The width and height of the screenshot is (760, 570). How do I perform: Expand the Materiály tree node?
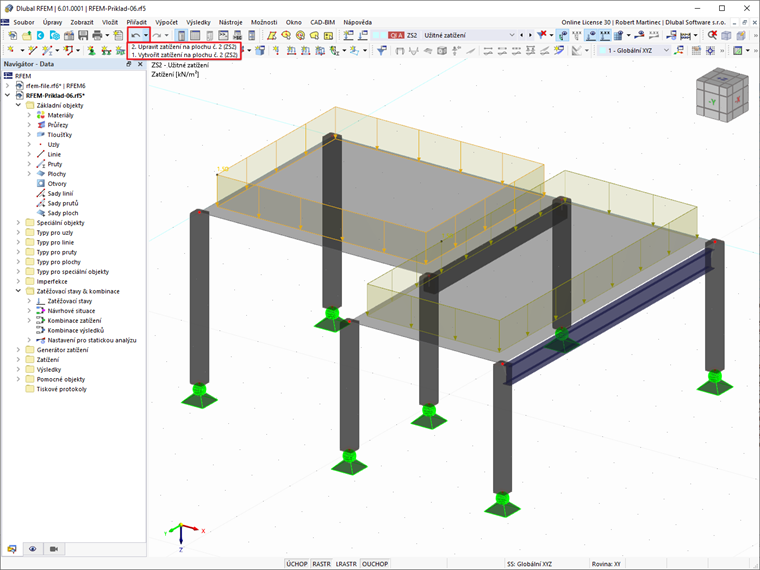(x=29, y=115)
